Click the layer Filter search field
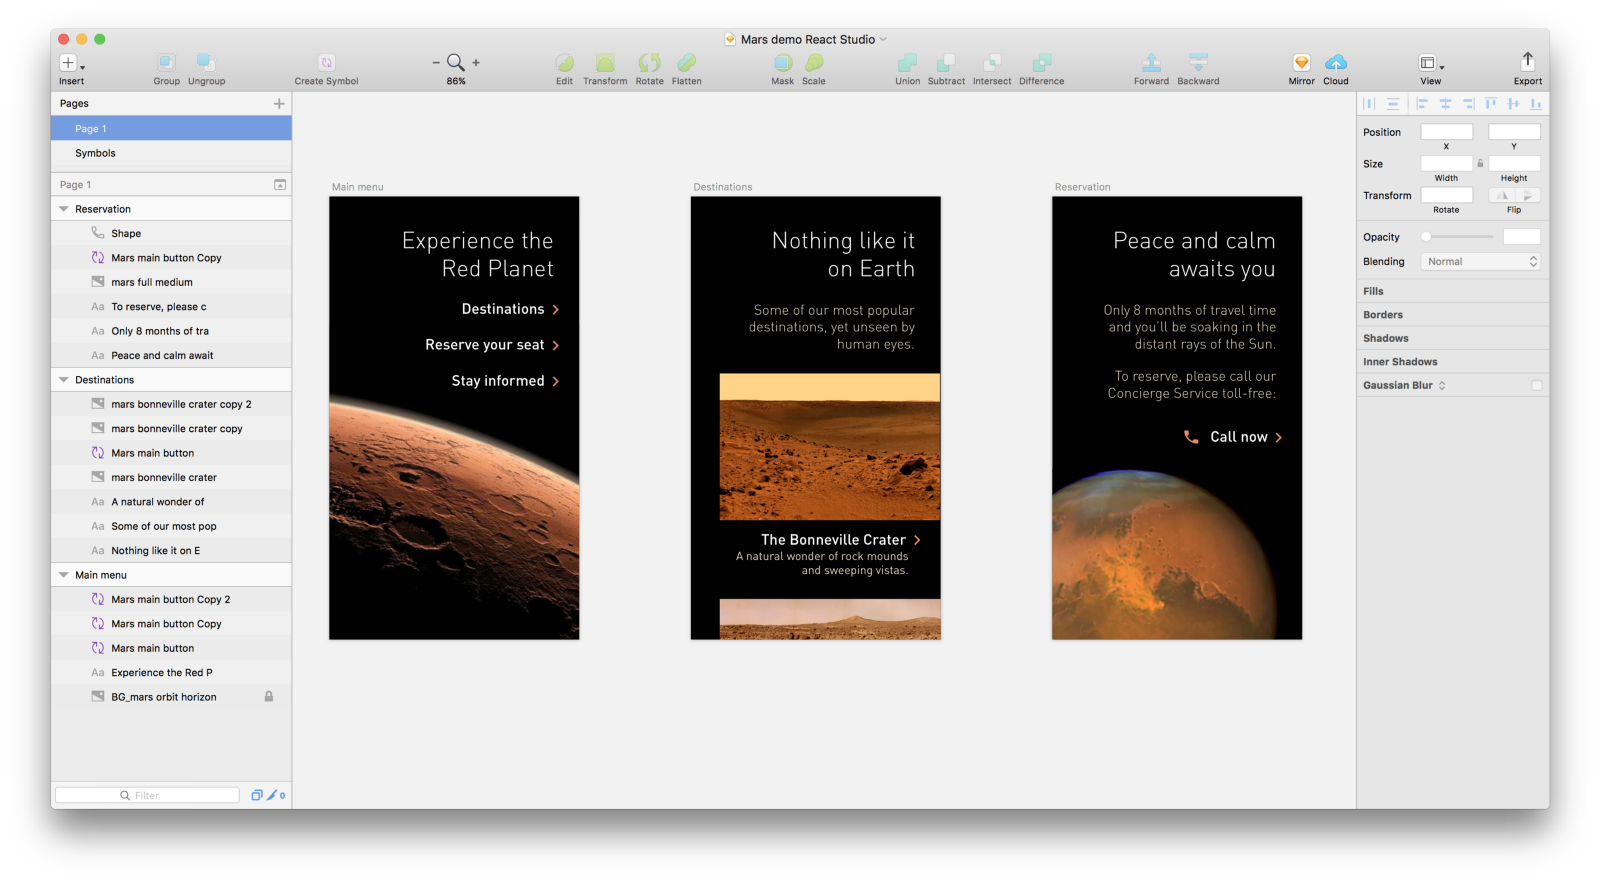Viewport: 1600px width, 881px height. (x=148, y=795)
